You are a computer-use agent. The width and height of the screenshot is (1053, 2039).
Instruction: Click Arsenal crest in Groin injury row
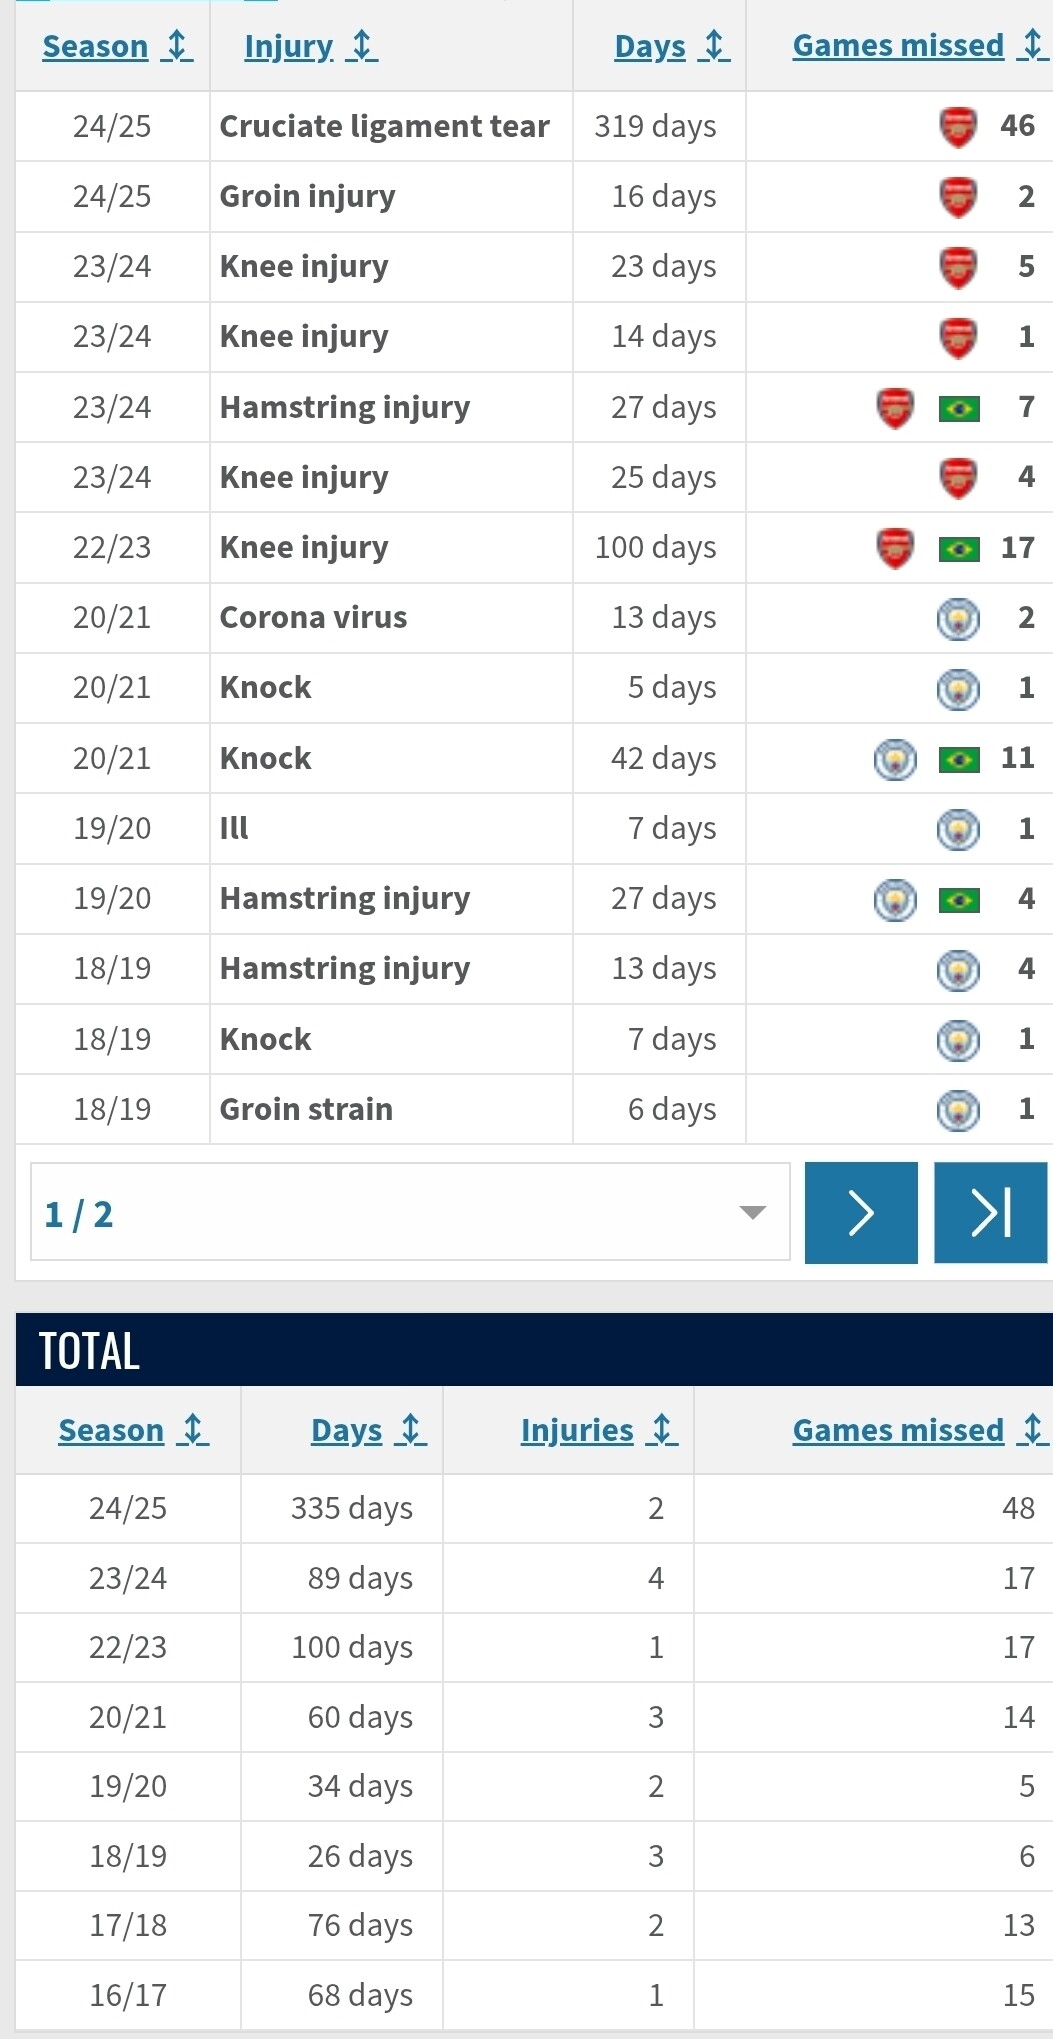[958, 197]
